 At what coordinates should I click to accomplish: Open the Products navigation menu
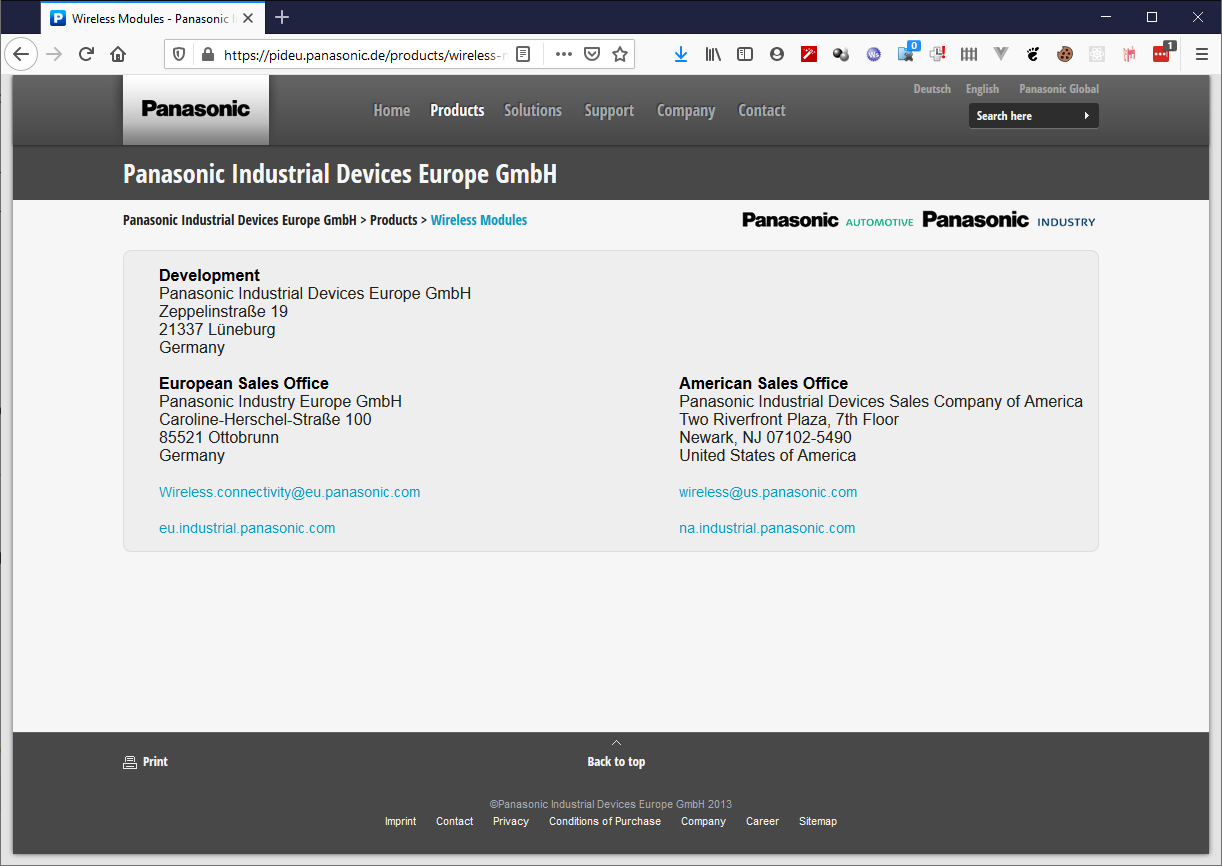click(x=457, y=110)
